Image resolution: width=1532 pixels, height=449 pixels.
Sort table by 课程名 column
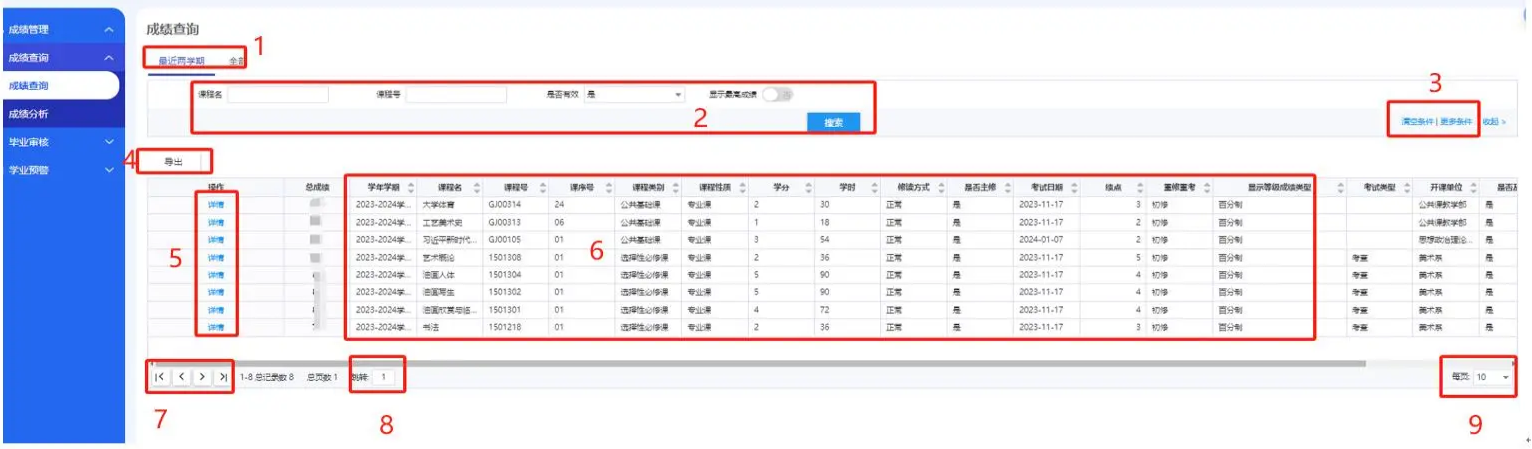click(x=476, y=187)
